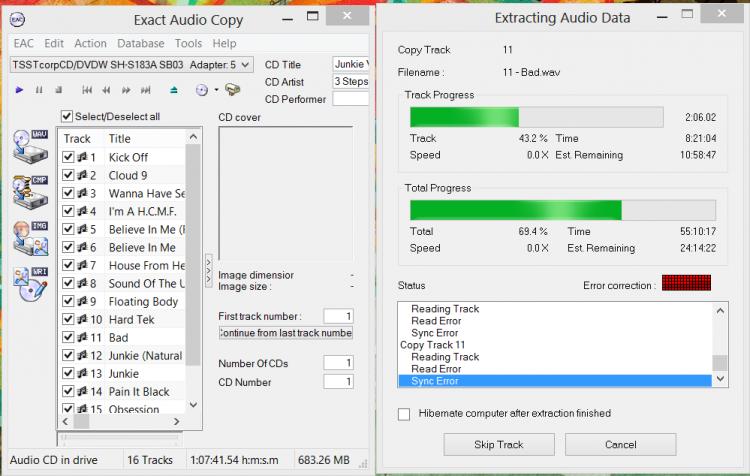Open the TSSTcorp drive selection dropdown
This screenshot has height=476, width=750.
point(131,65)
